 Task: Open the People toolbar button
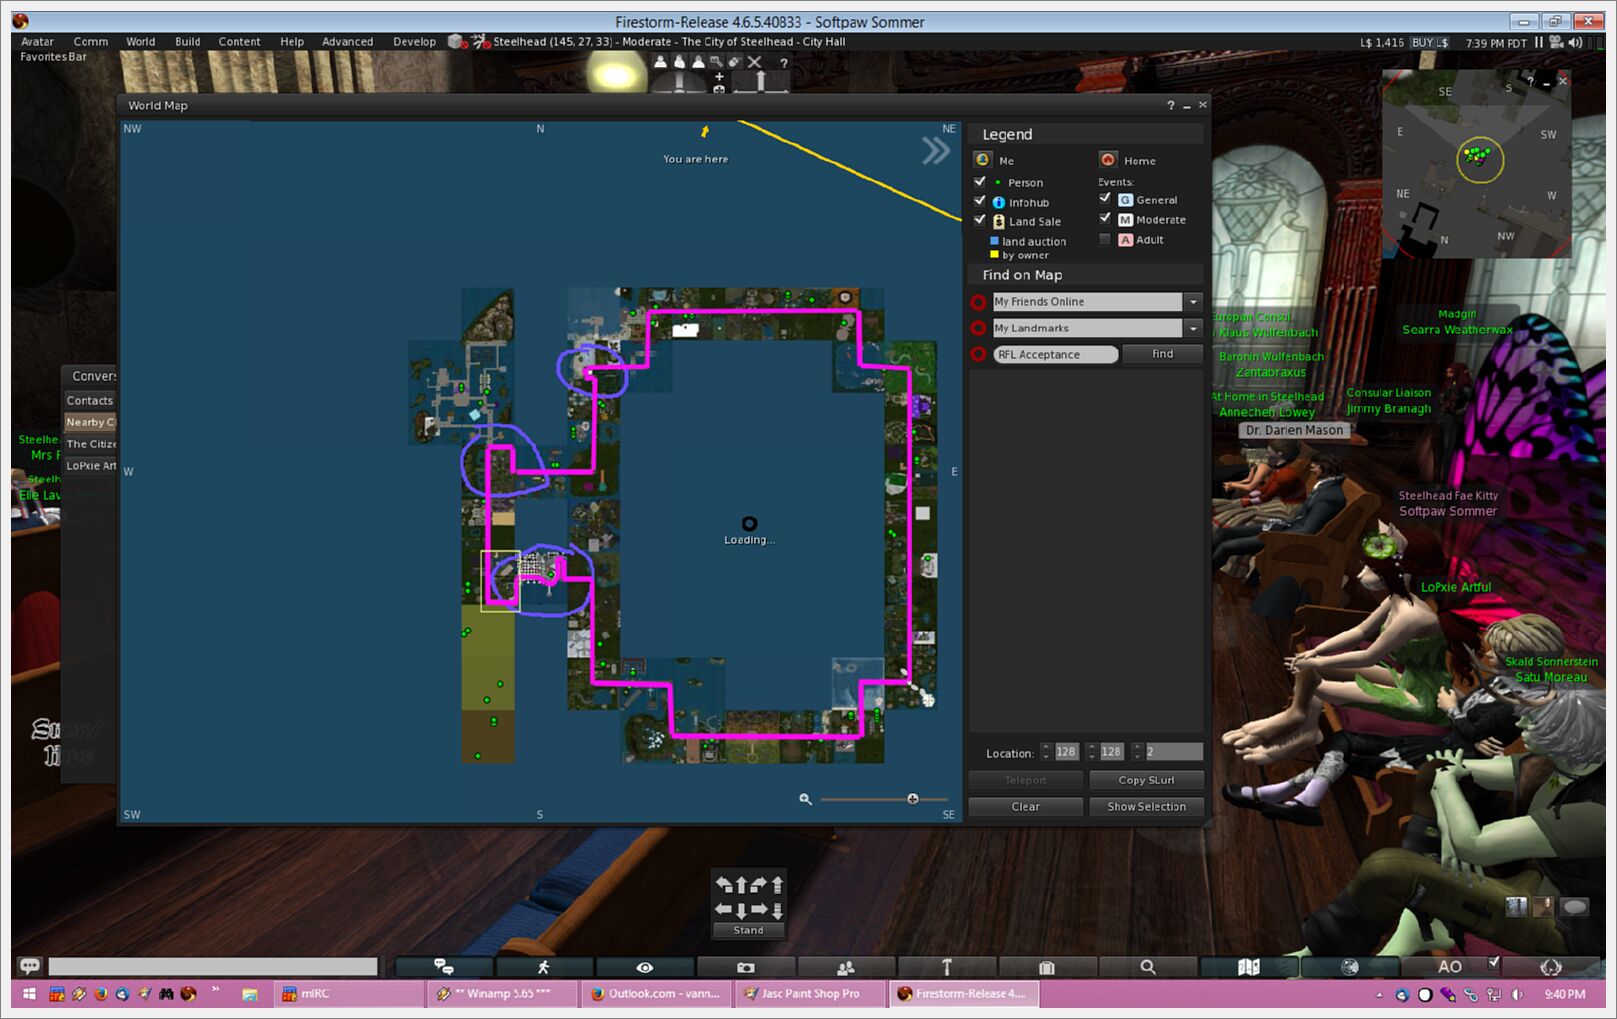[x=846, y=967]
